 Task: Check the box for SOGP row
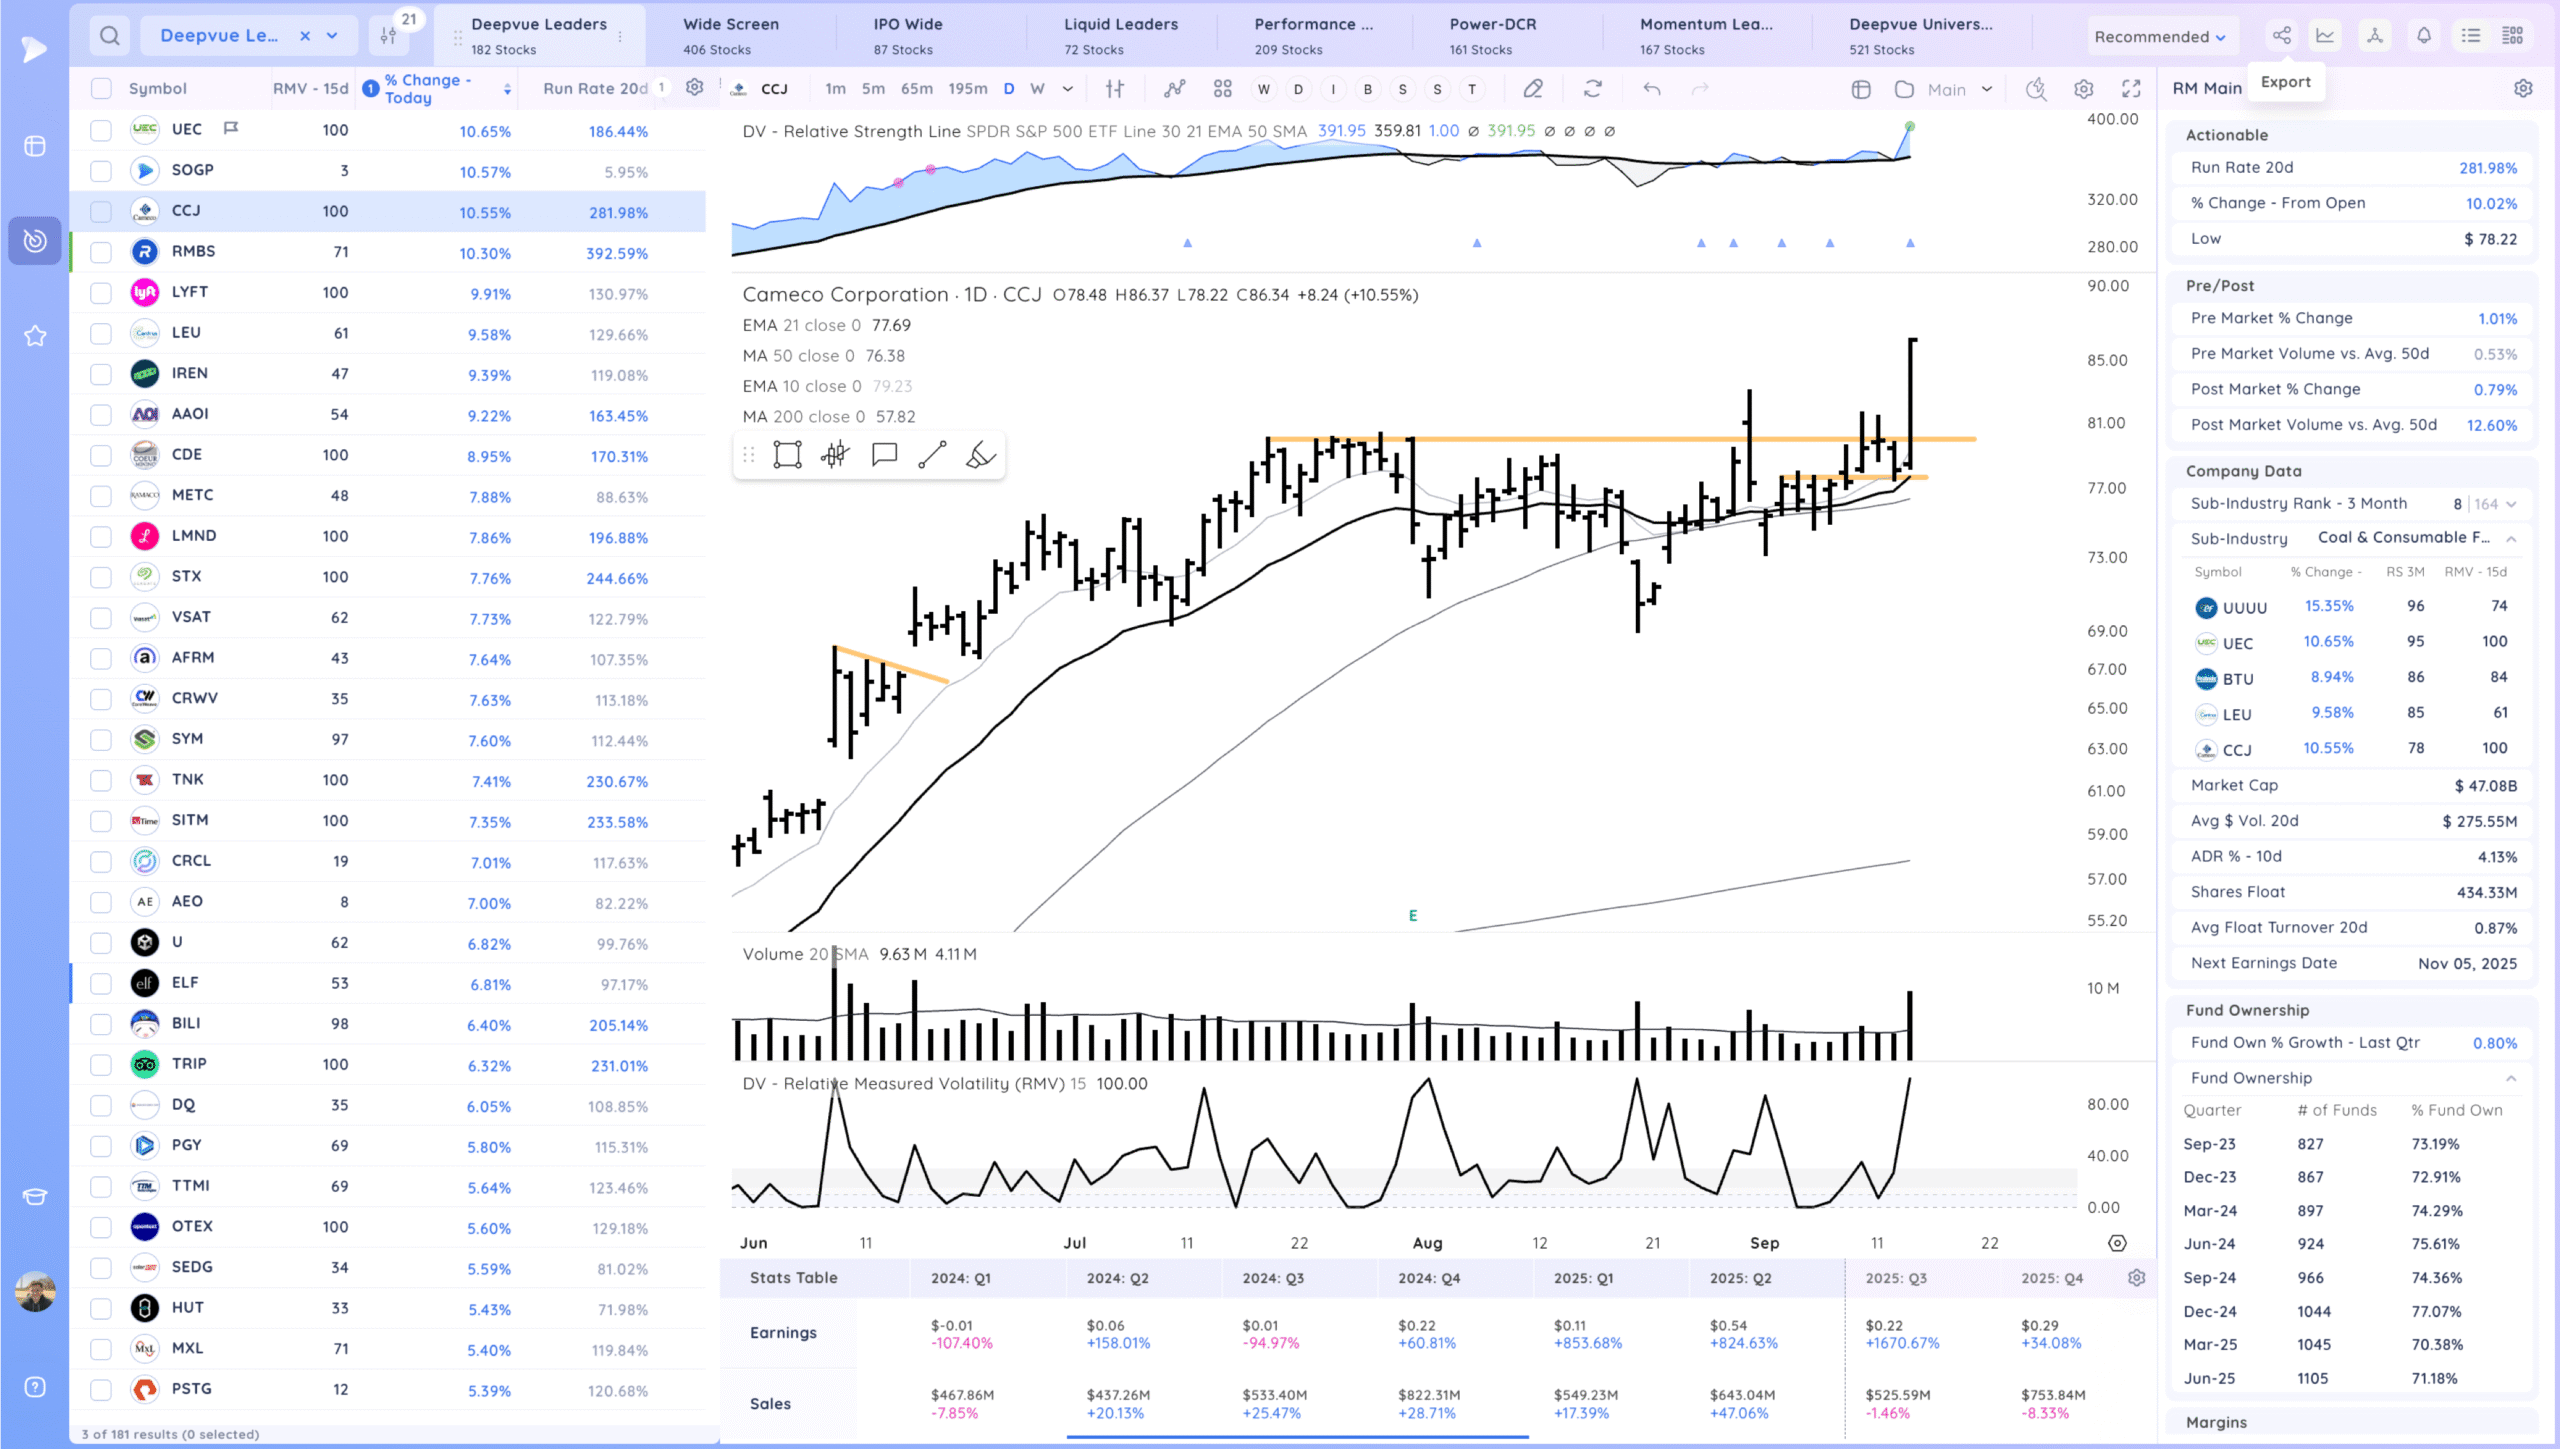101,171
